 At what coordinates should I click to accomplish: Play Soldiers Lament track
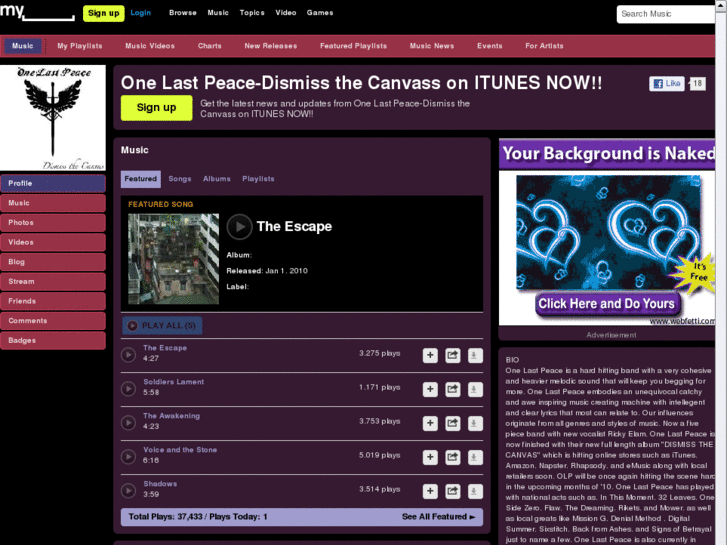click(x=128, y=389)
